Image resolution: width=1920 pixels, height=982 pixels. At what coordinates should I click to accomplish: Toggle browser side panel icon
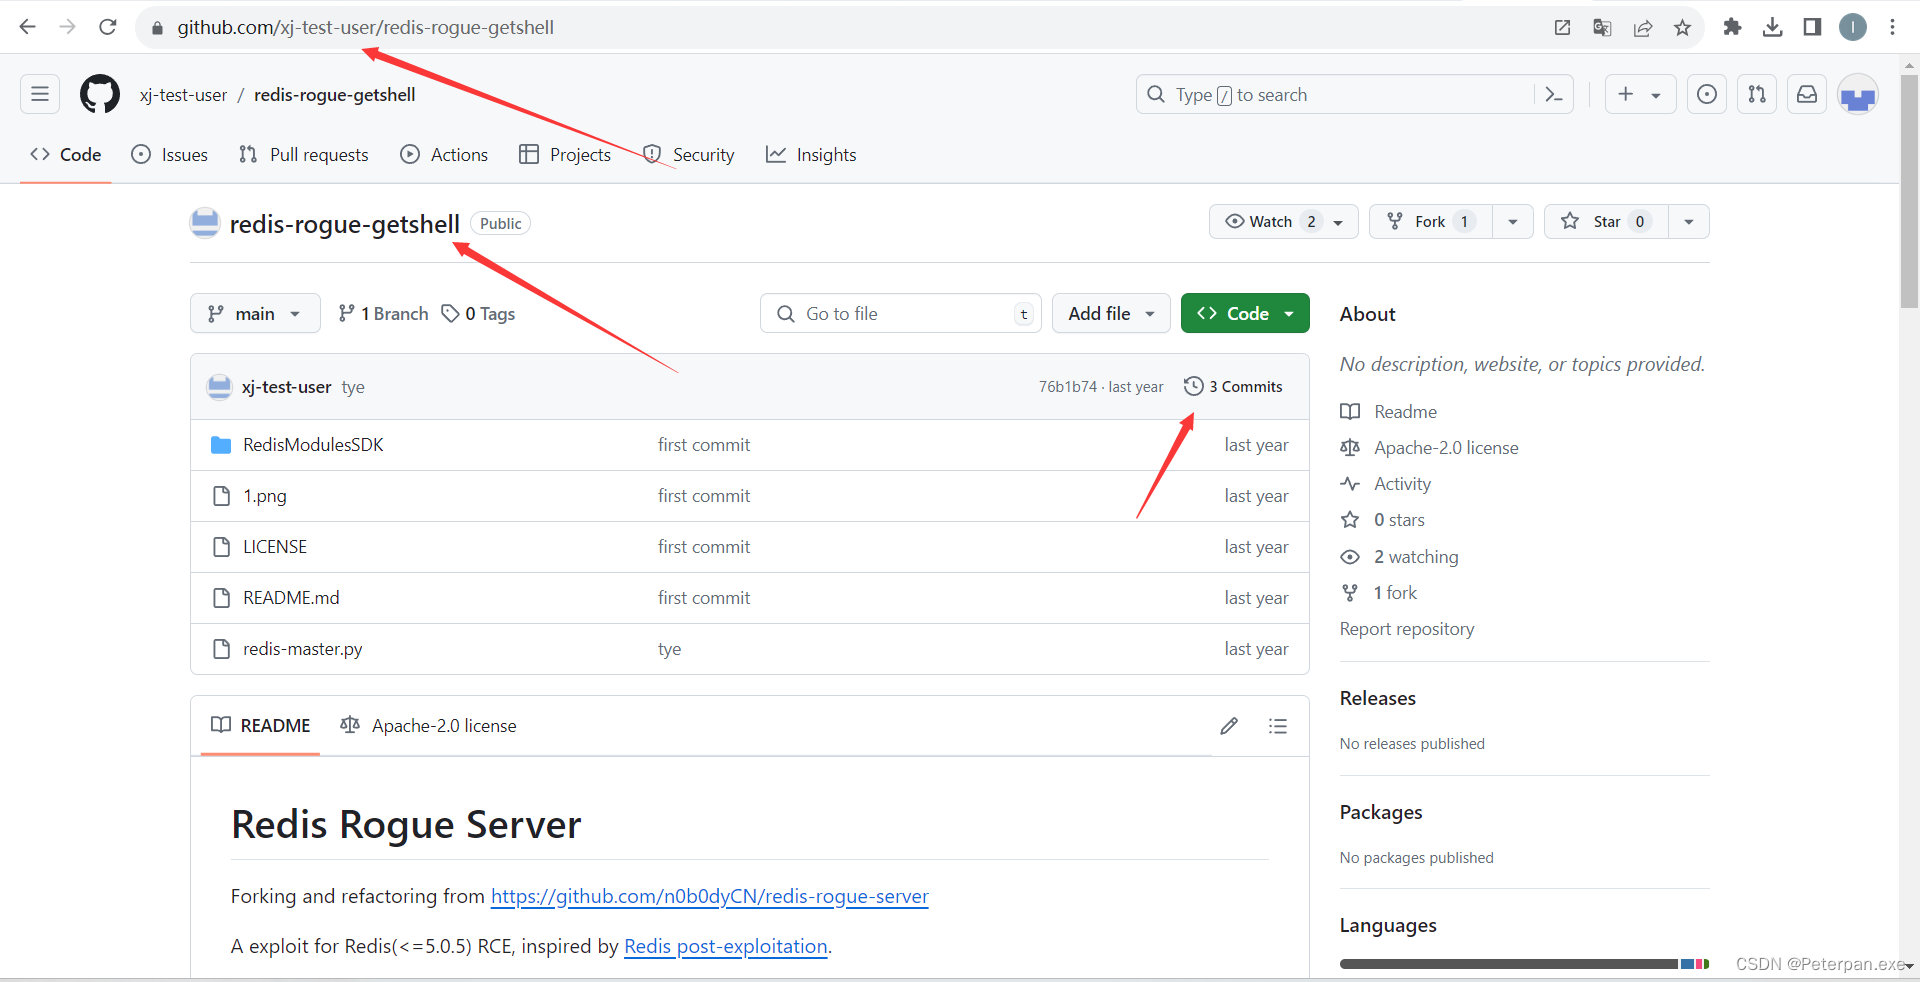coord(1812,27)
